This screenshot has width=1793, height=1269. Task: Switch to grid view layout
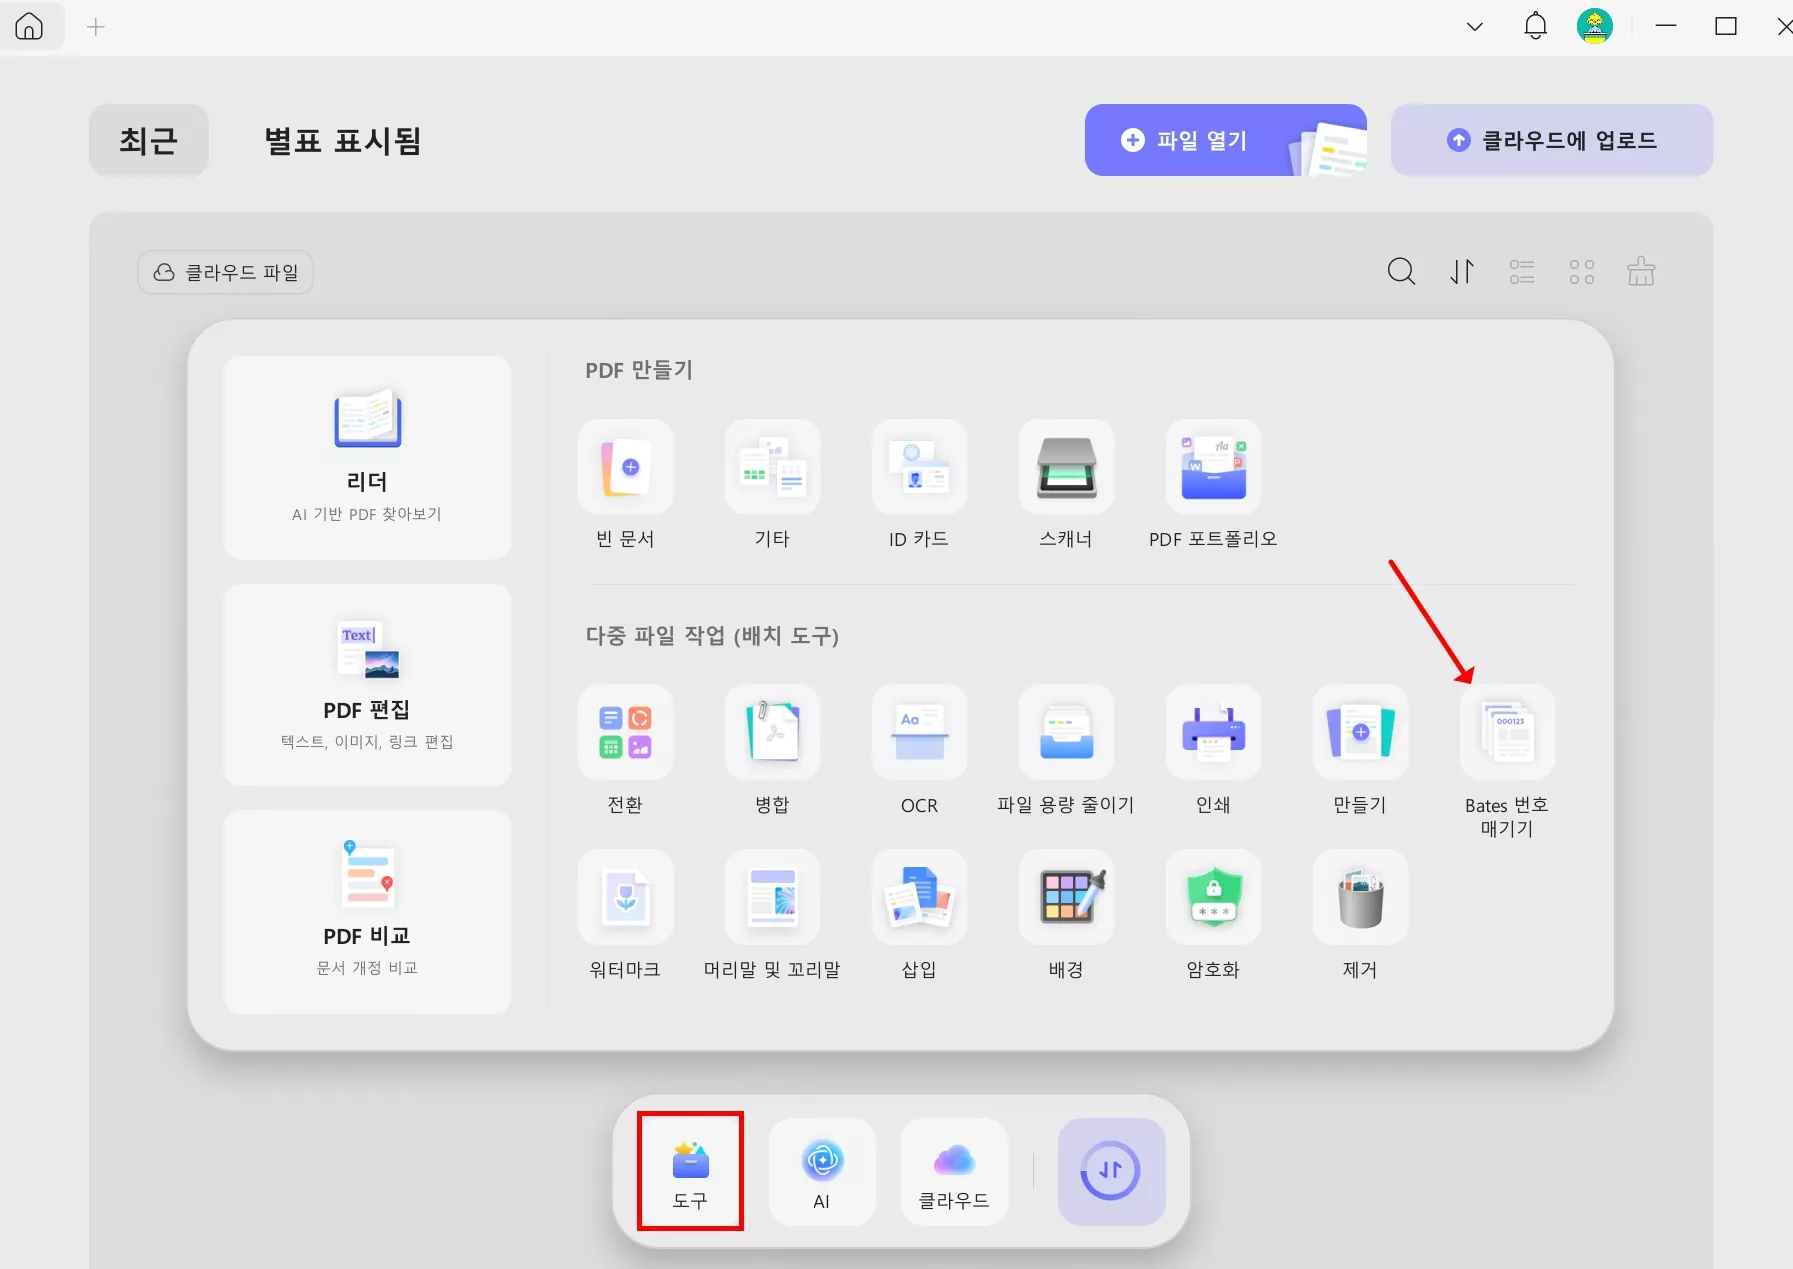point(1582,271)
